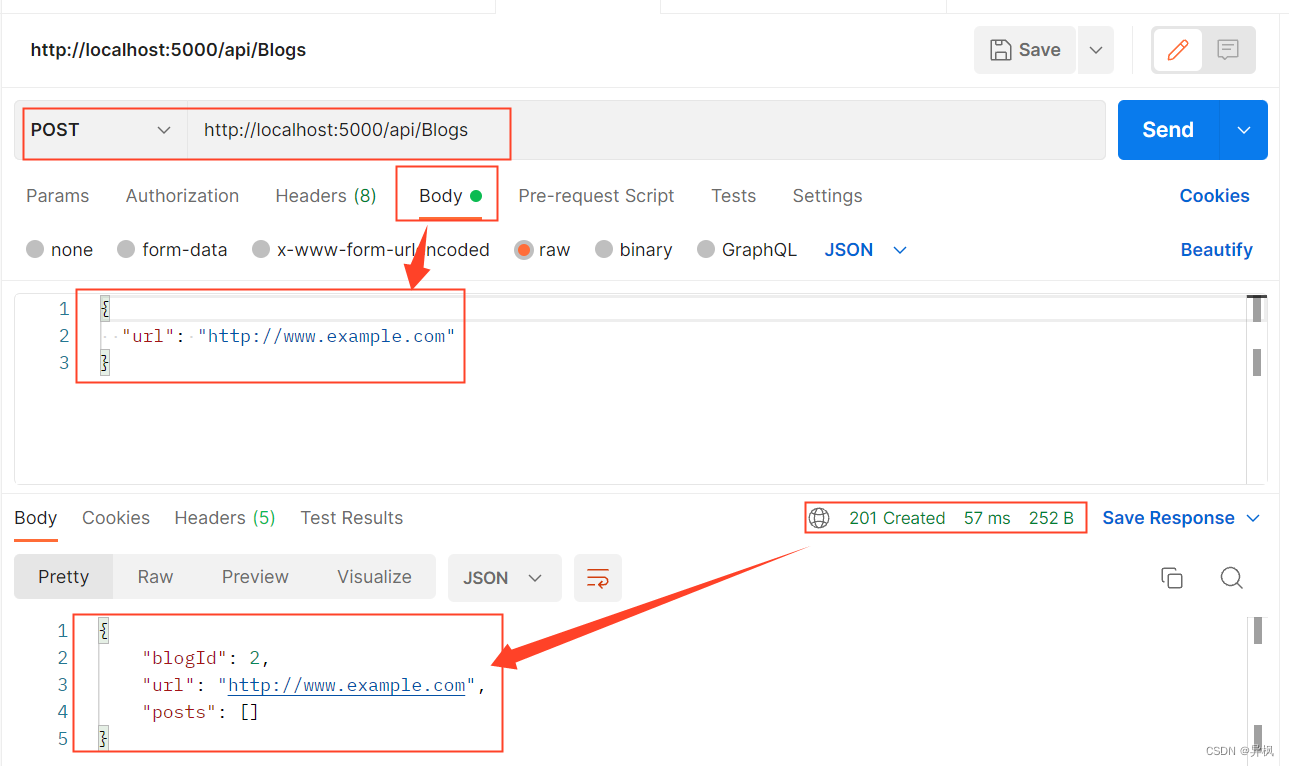Open the response JSON format dropdown
Screen dimensions: 1289x766
click(x=504, y=578)
